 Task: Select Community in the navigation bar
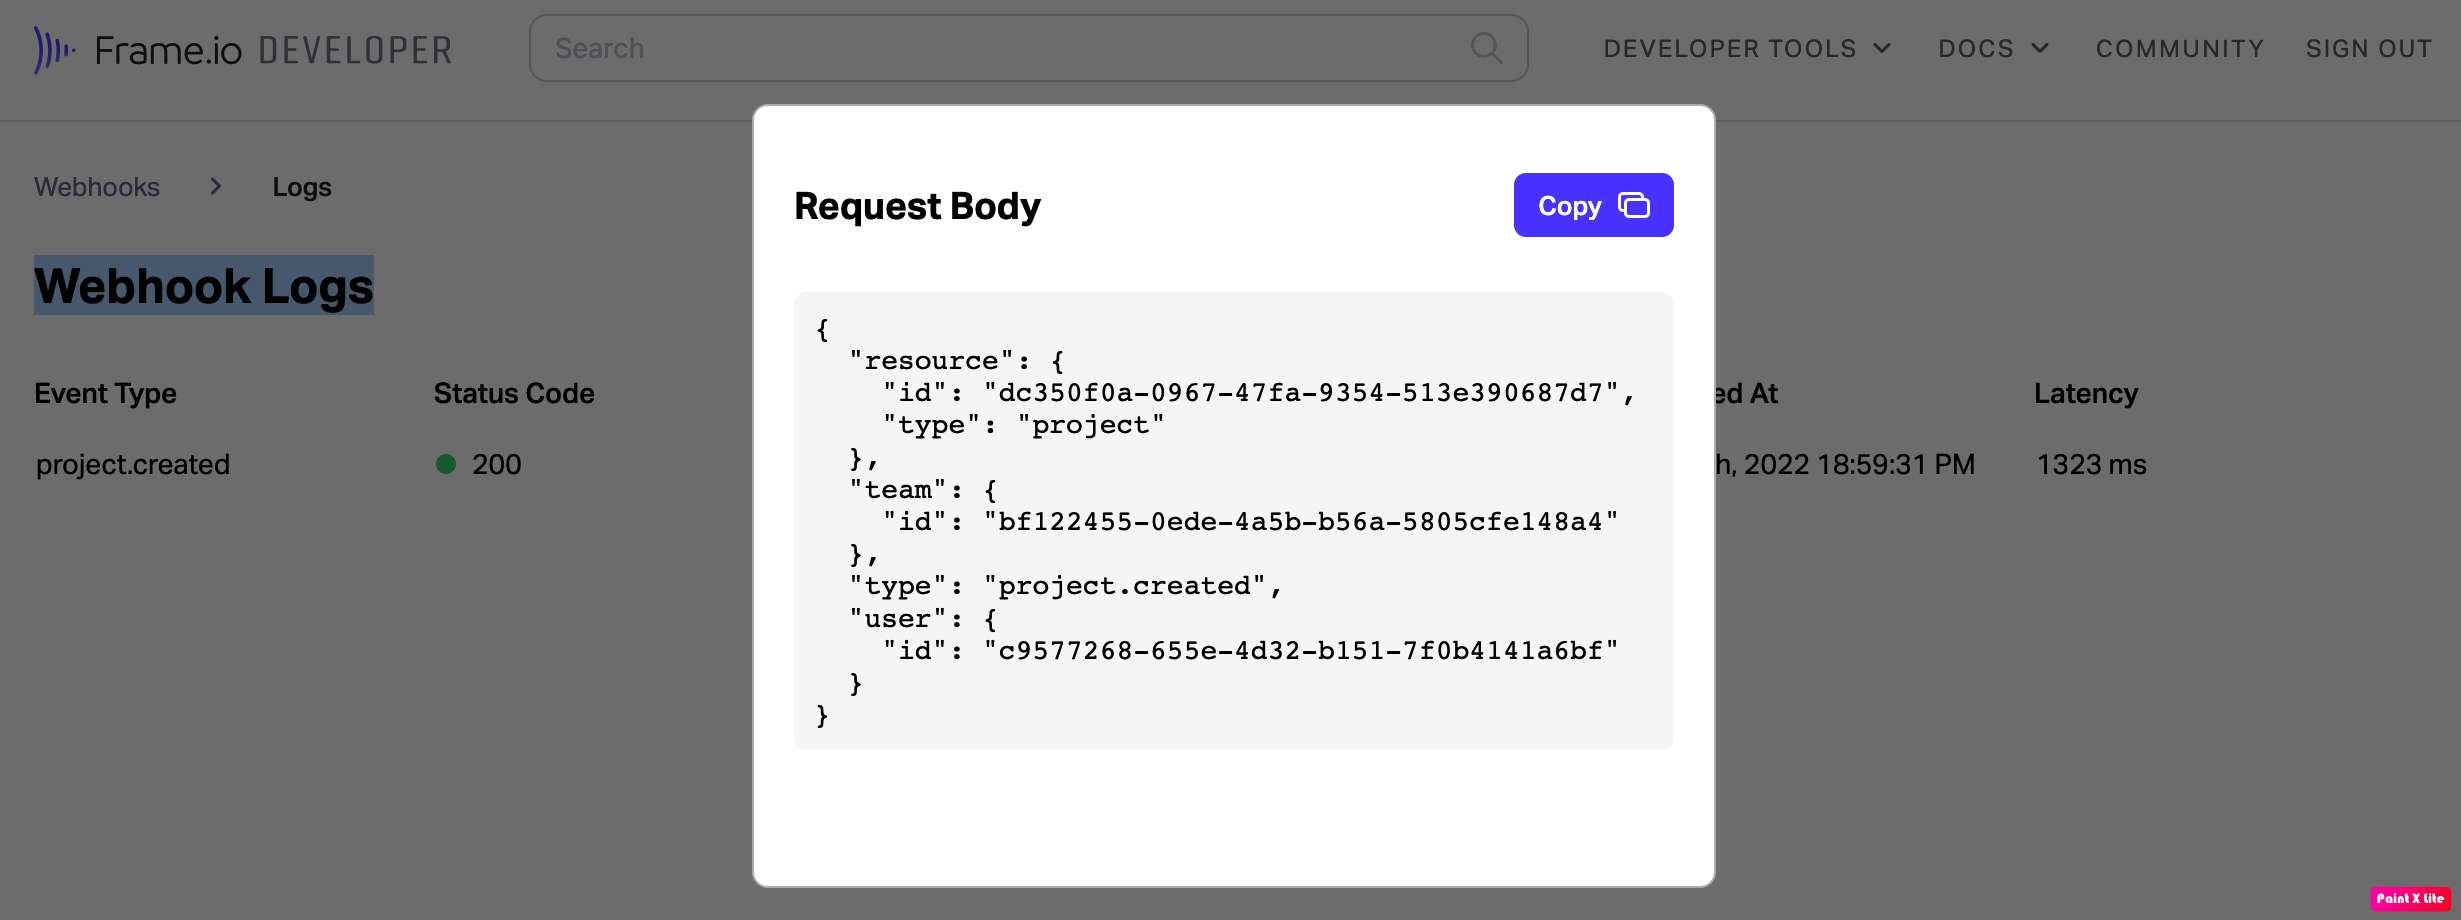click(2180, 47)
